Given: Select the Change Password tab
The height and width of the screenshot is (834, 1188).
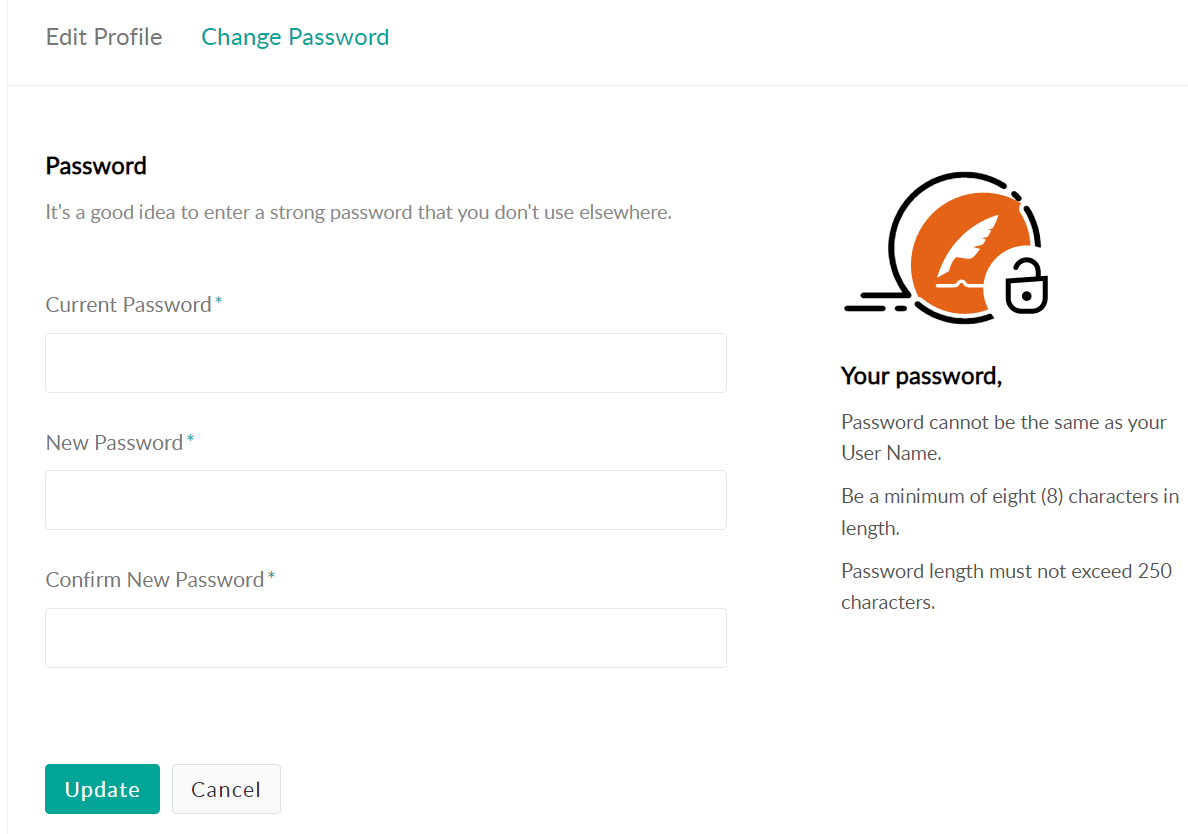Looking at the screenshot, I should (295, 37).
